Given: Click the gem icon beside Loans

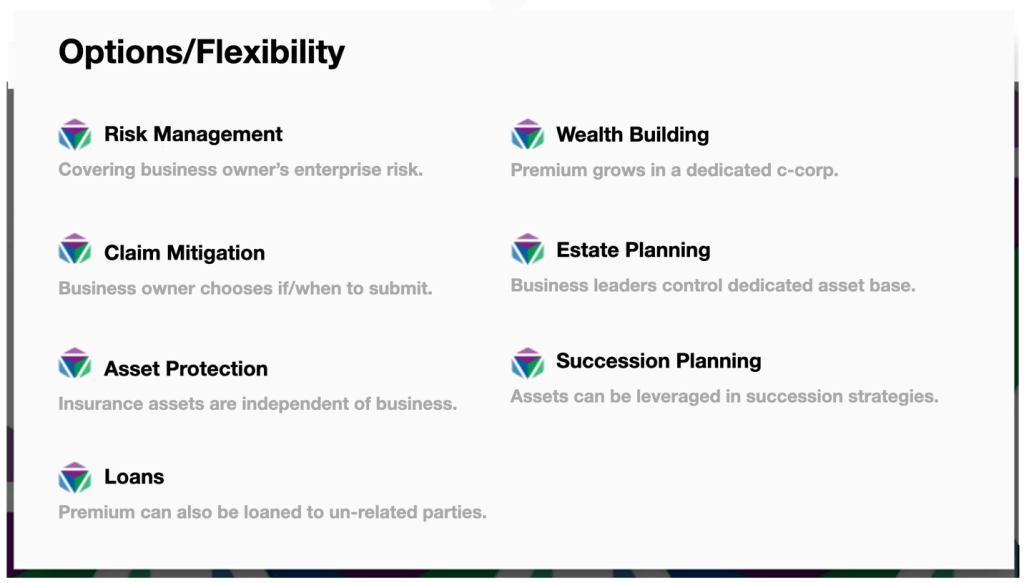Looking at the screenshot, I should pos(74,478).
